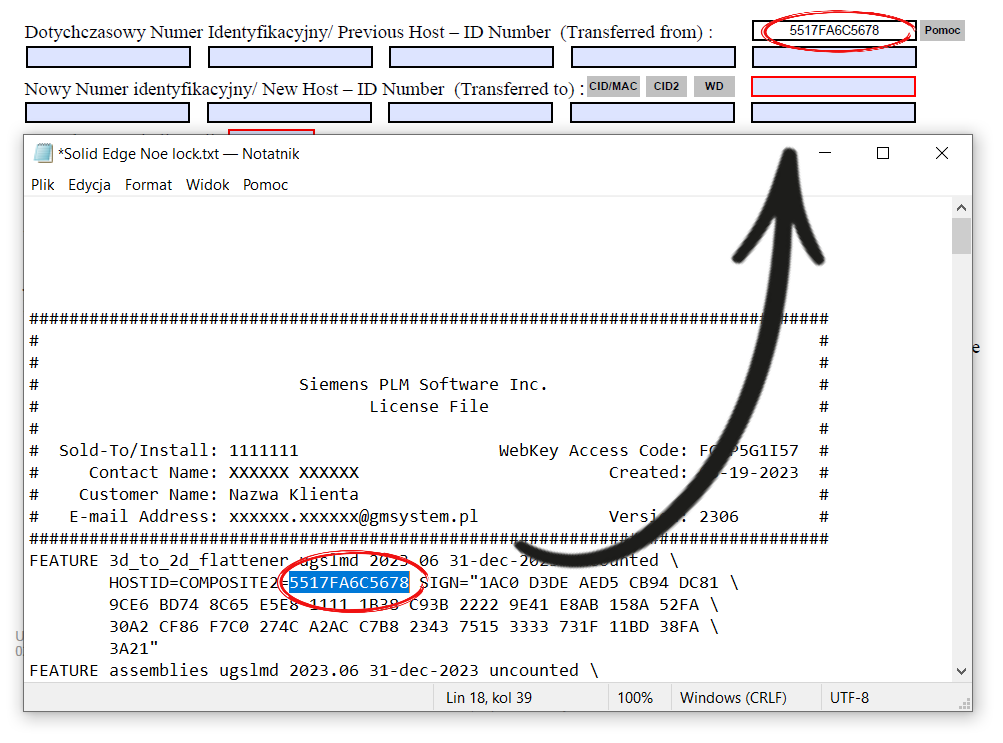Image resolution: width=1003 pixels, height=743 pixels.
Task: Click 'Lin 18, kol 39' in the status bar
Action: coord(489,698)
